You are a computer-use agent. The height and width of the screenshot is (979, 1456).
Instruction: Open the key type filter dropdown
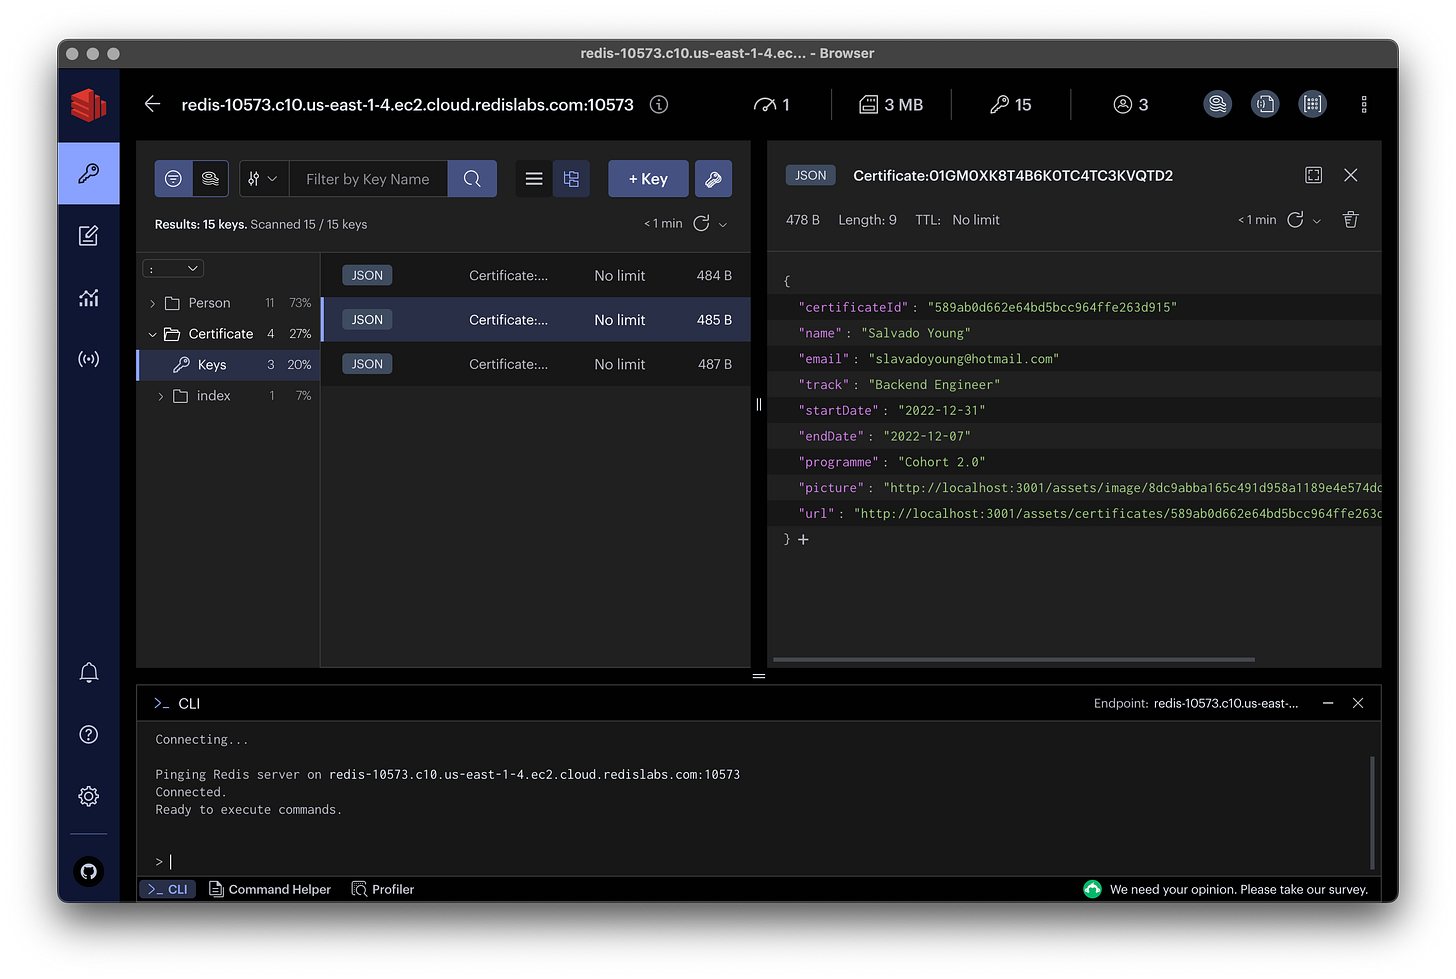(x=264, y=179)
